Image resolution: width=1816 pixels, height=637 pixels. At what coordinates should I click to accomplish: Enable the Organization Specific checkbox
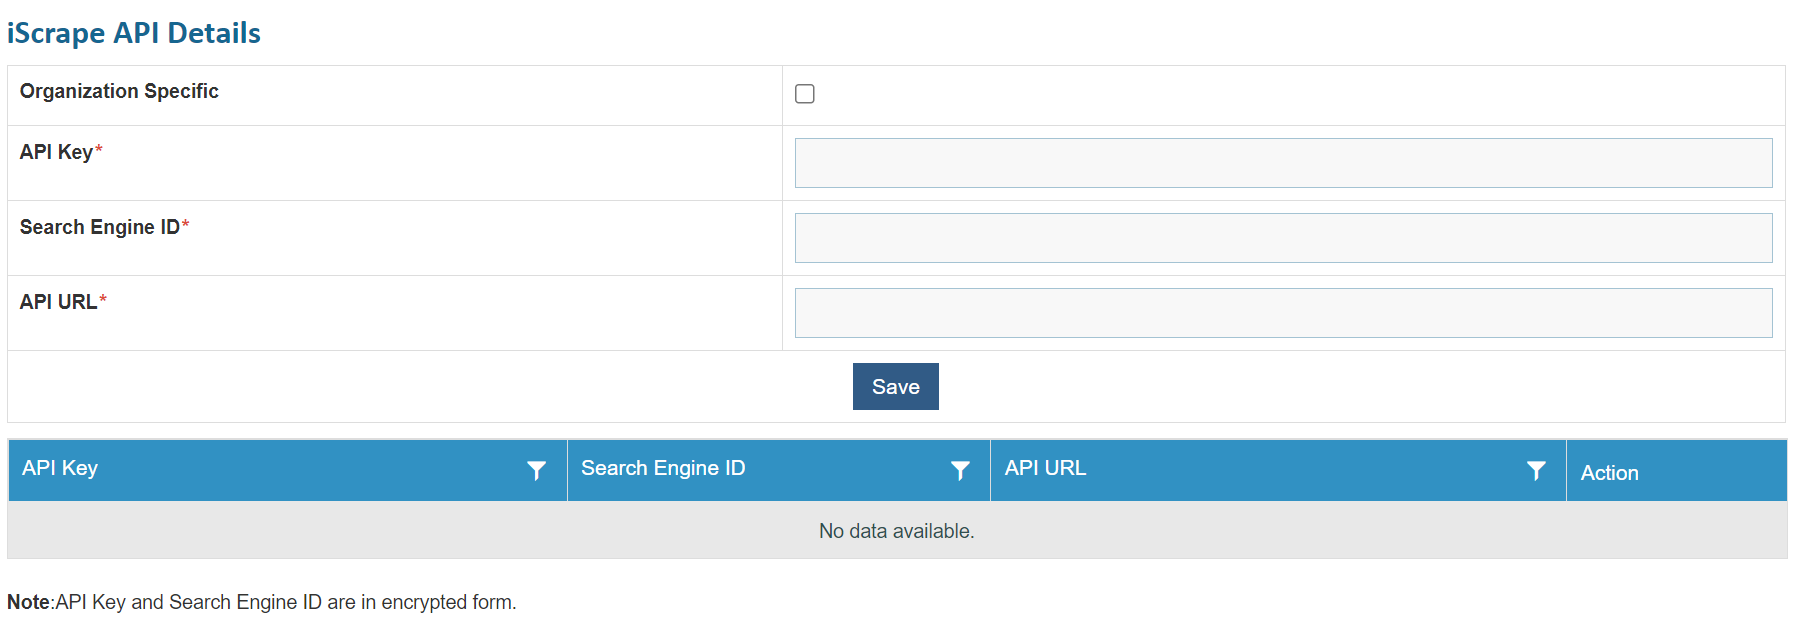[805, 94]
